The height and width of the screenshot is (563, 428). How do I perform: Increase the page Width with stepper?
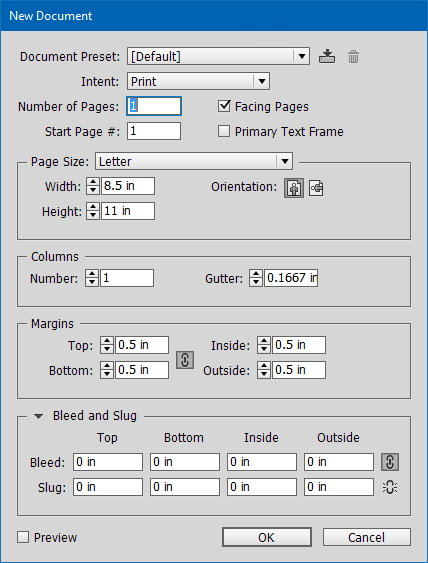point(93,182)
